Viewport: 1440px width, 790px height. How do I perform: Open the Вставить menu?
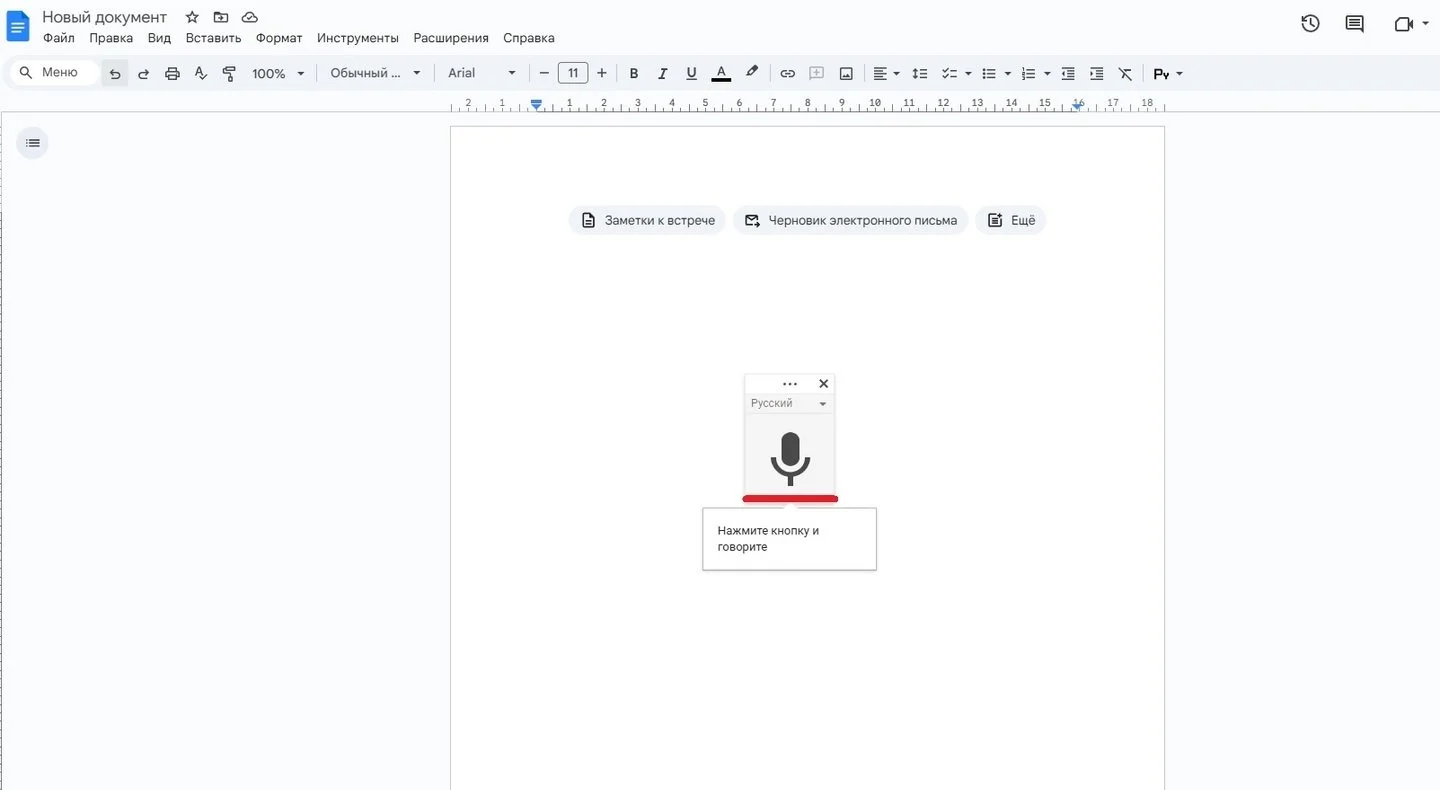213,38
